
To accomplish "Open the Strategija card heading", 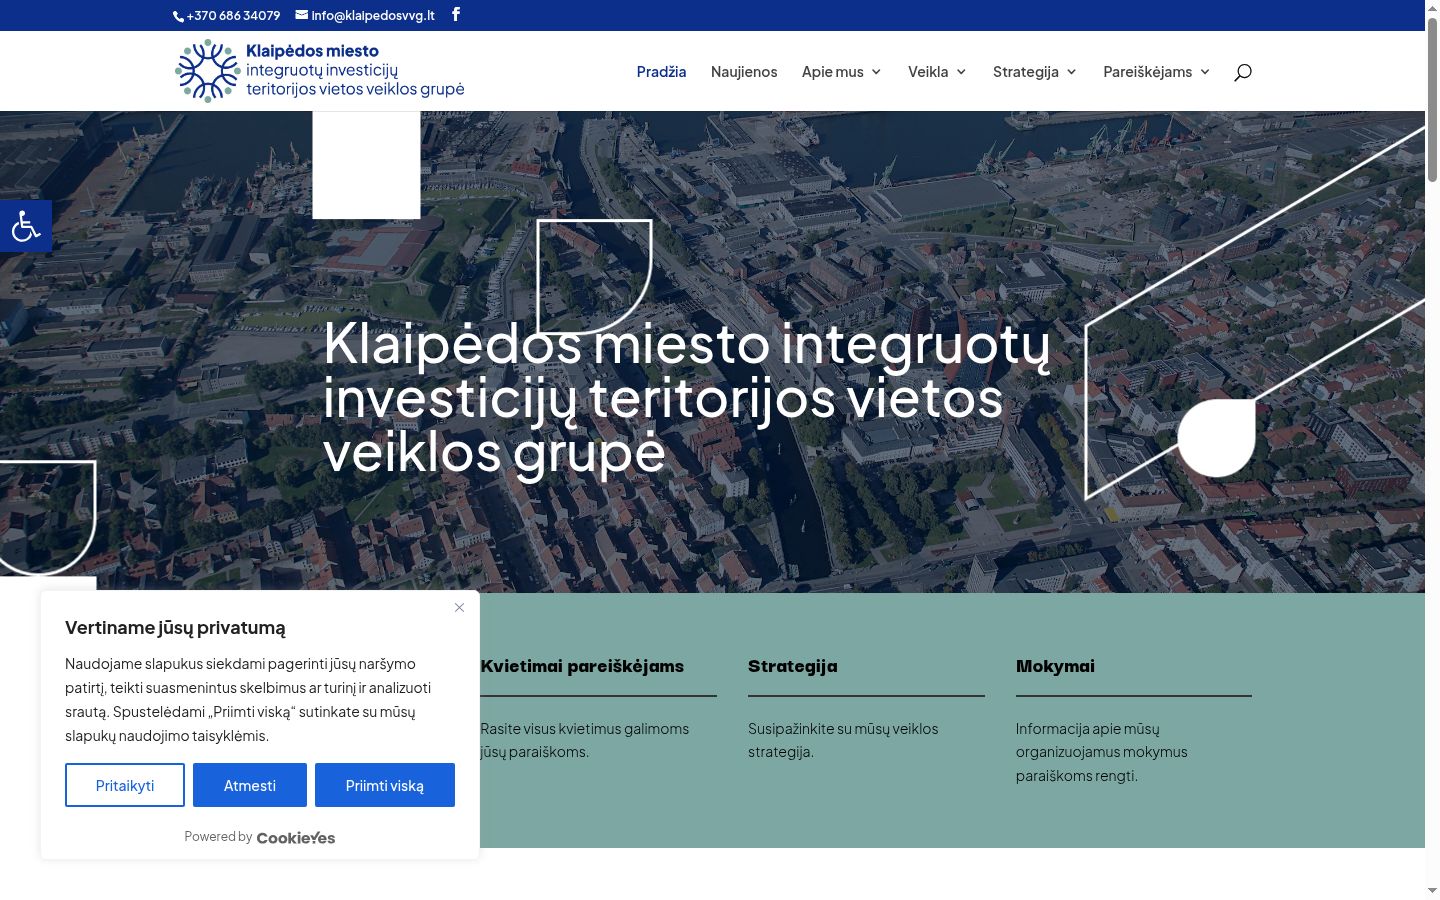I will pyautogui.click(x=793, y=666).
